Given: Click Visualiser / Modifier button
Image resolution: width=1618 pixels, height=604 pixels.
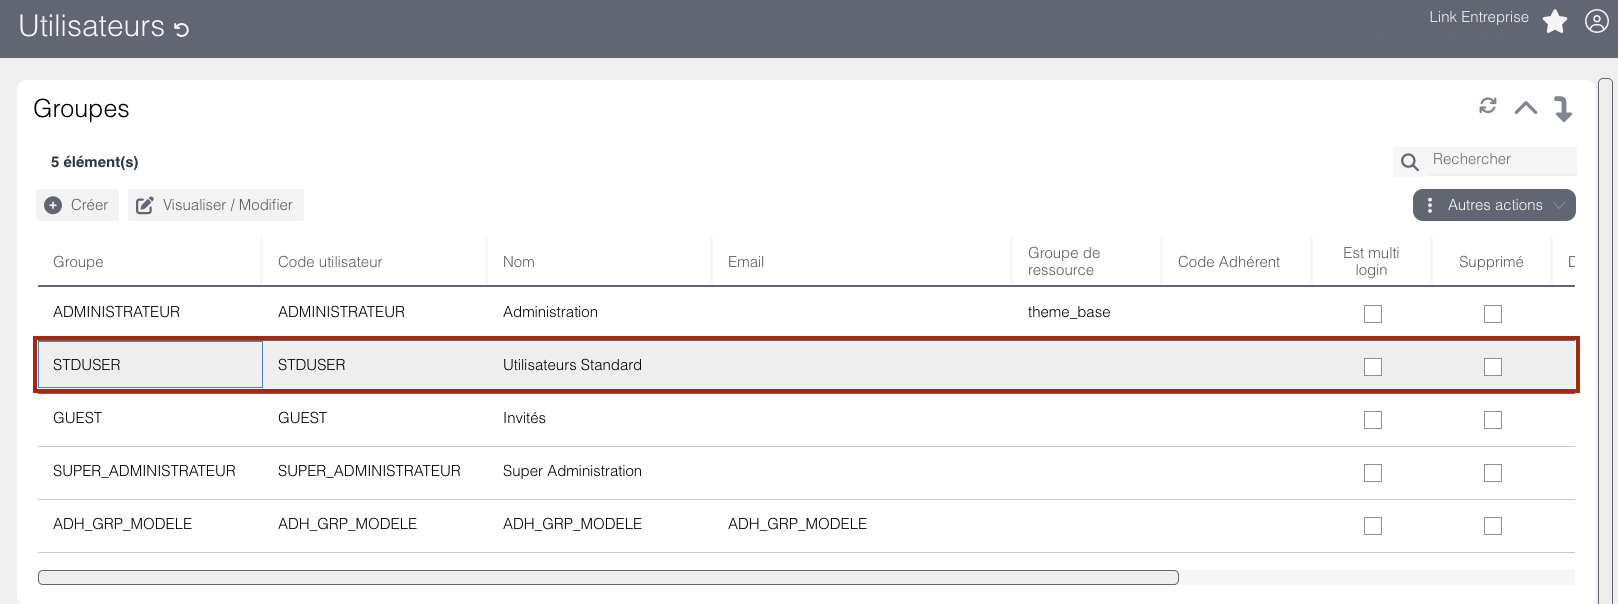Looking at the screenshot, I should [x=215, y=205].
